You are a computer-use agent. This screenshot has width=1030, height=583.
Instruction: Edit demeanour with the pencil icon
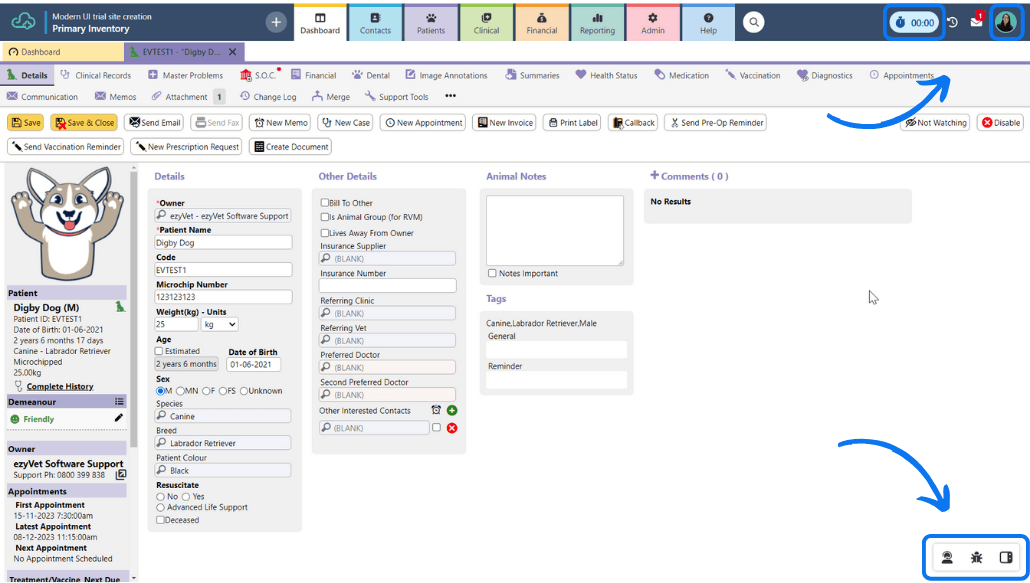(x=119, y=418)
